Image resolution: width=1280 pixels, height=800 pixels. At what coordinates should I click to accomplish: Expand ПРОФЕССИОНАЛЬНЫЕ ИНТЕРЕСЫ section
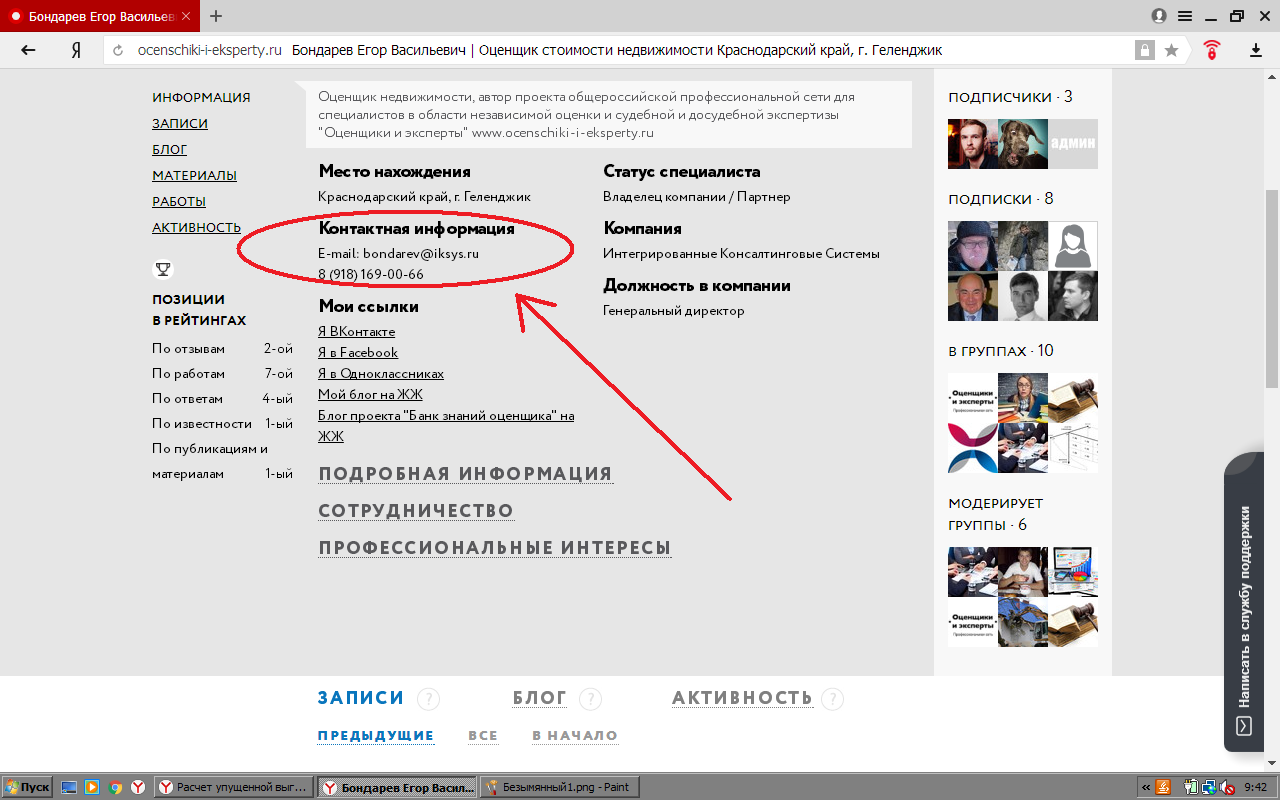point(494,548)
